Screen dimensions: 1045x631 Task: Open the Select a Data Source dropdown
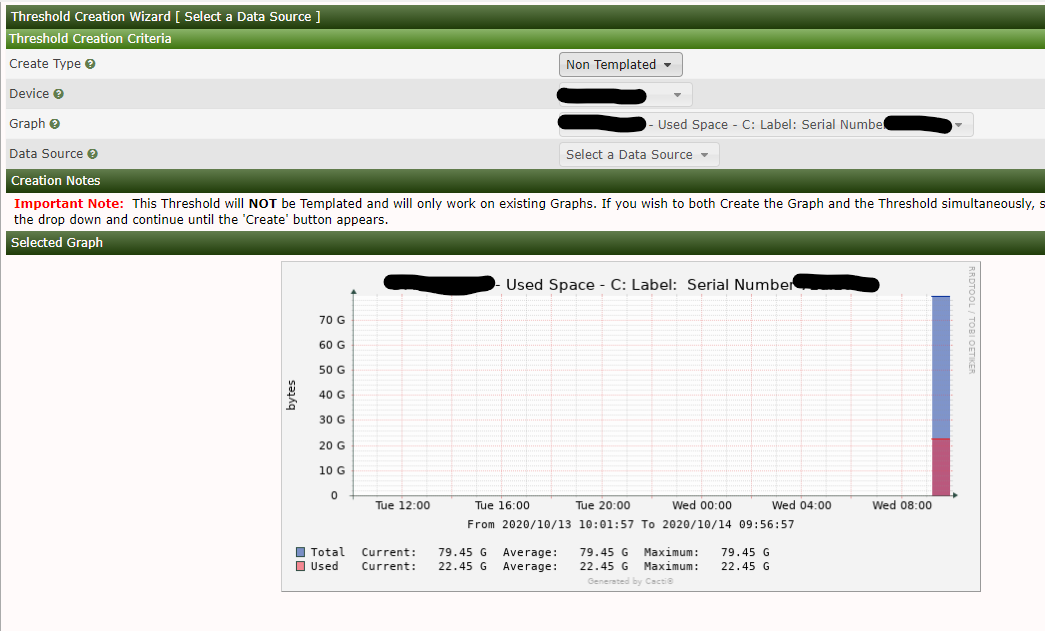[x=638, y=155]
